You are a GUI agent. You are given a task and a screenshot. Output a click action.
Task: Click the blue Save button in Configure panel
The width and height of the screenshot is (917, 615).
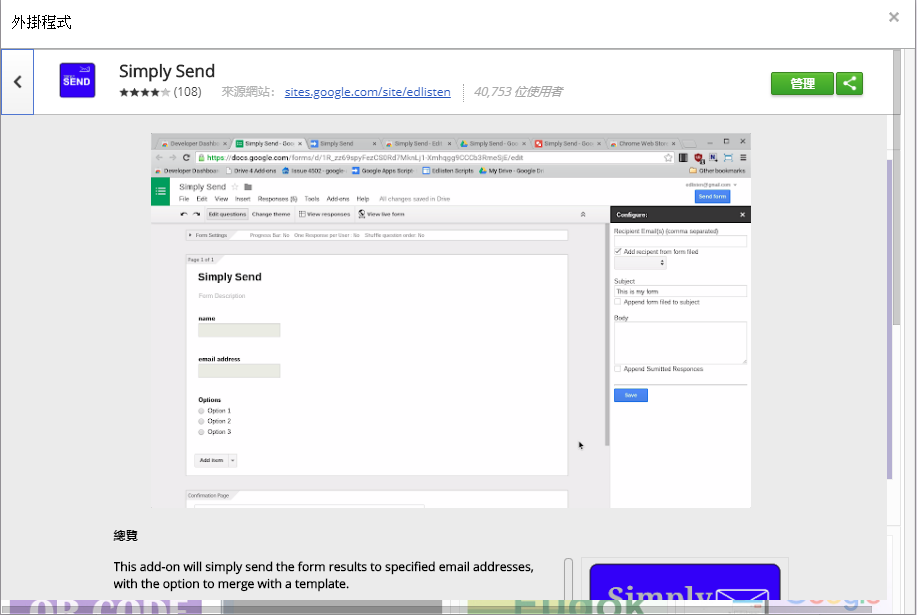630,395
